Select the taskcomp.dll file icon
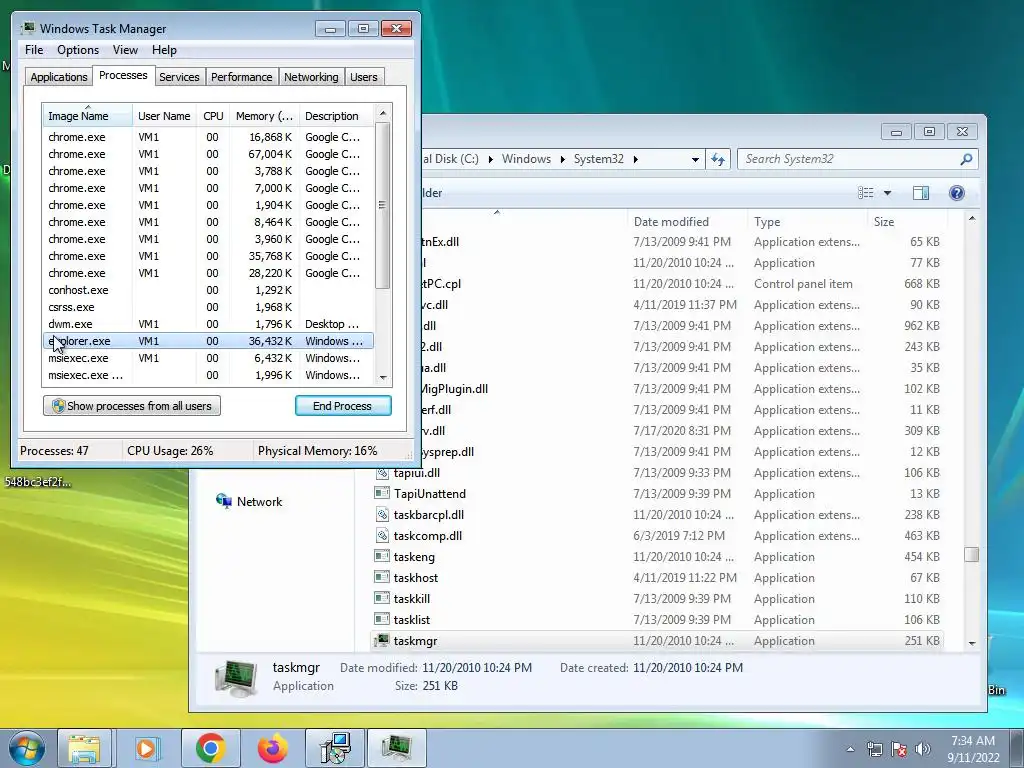Viewport: 1024px width, 768px height. (x=382, y=536)
